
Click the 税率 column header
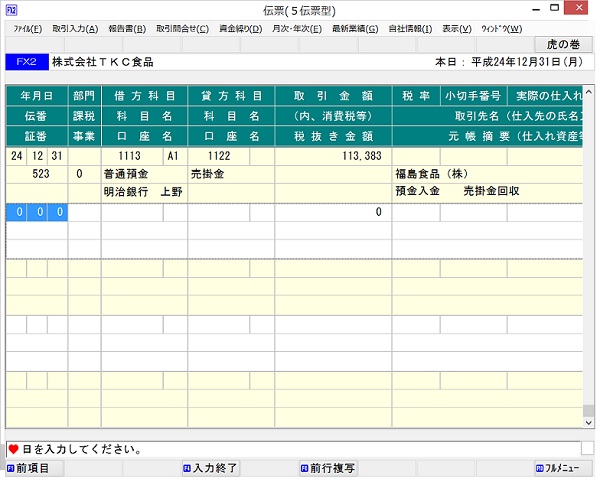coord(416,96)
